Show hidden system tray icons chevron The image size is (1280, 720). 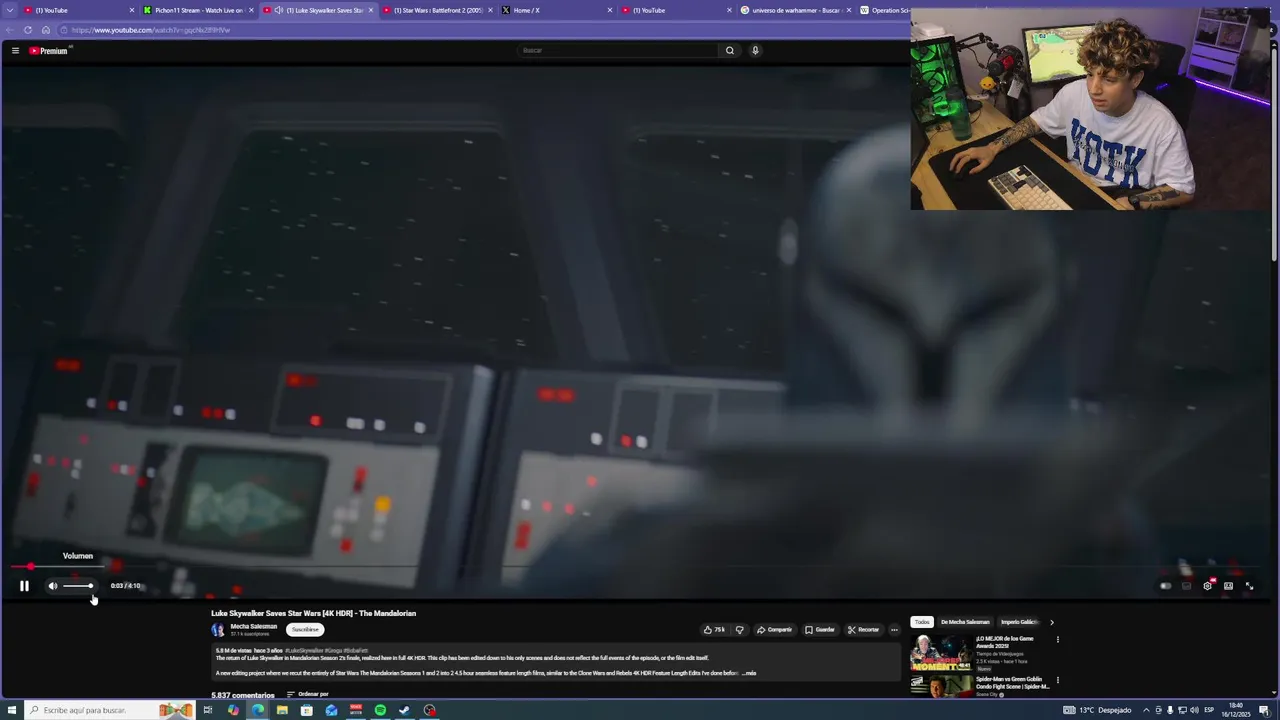point(1146,710)
